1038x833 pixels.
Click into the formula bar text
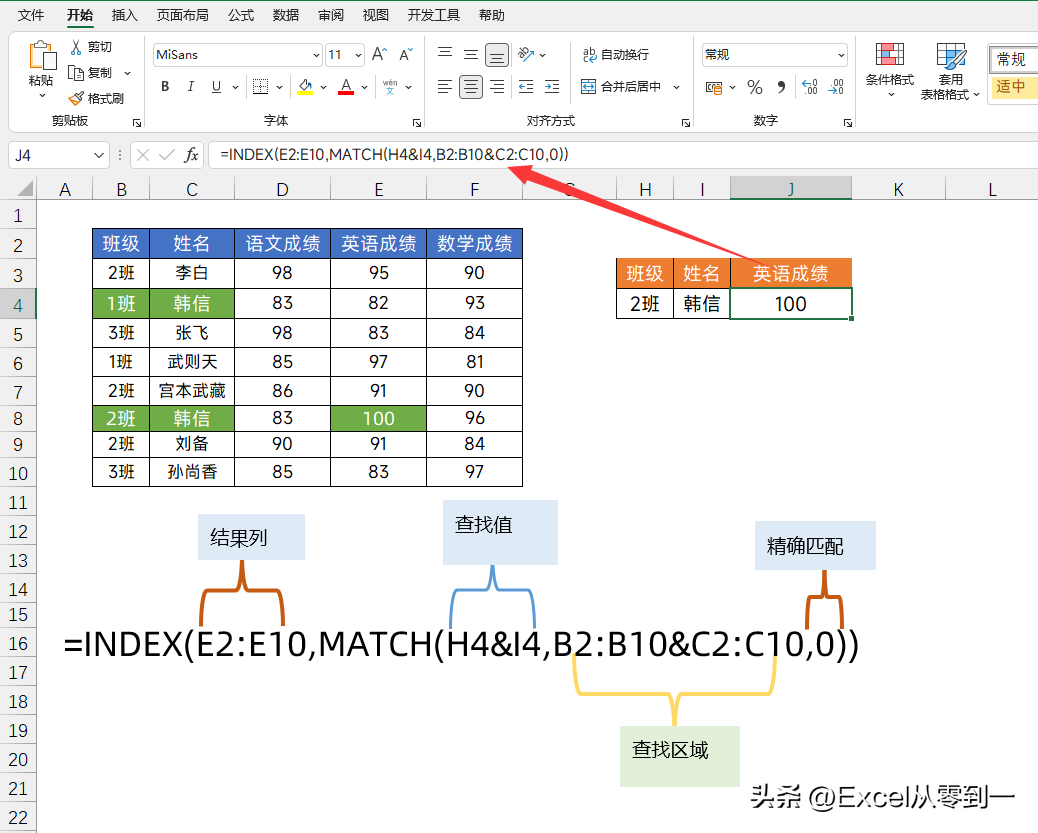394,155
